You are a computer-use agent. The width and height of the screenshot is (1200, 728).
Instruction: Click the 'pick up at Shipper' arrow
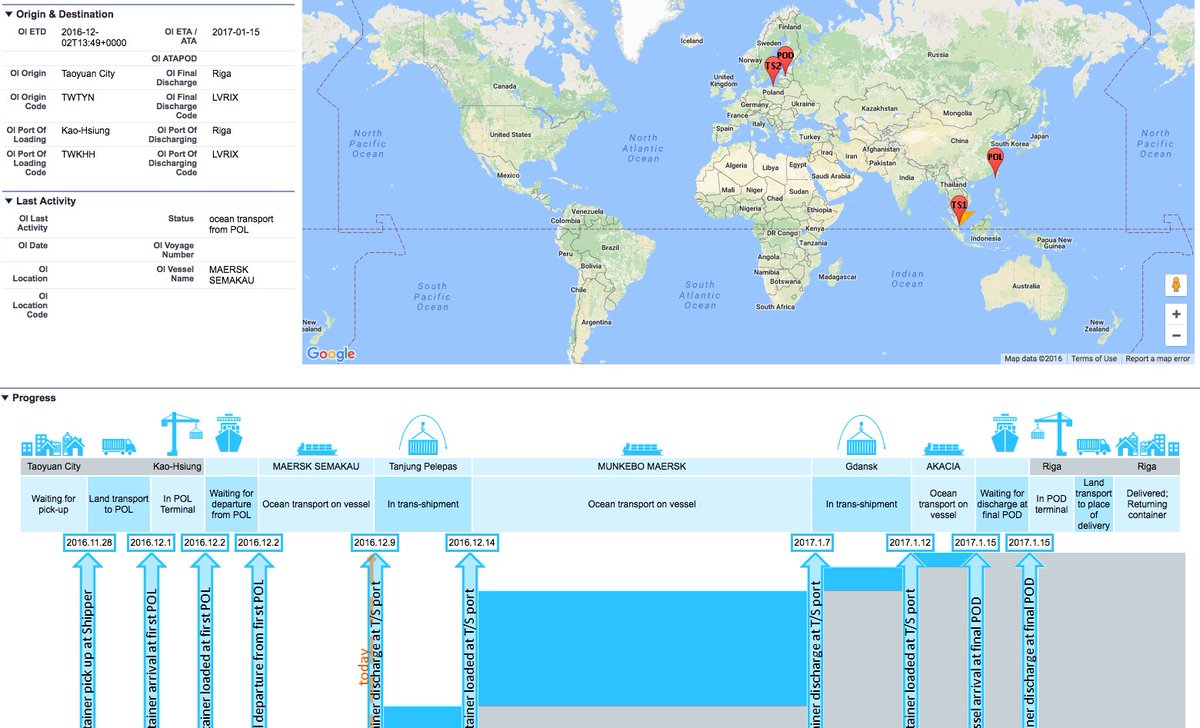(x=89, y=640)
